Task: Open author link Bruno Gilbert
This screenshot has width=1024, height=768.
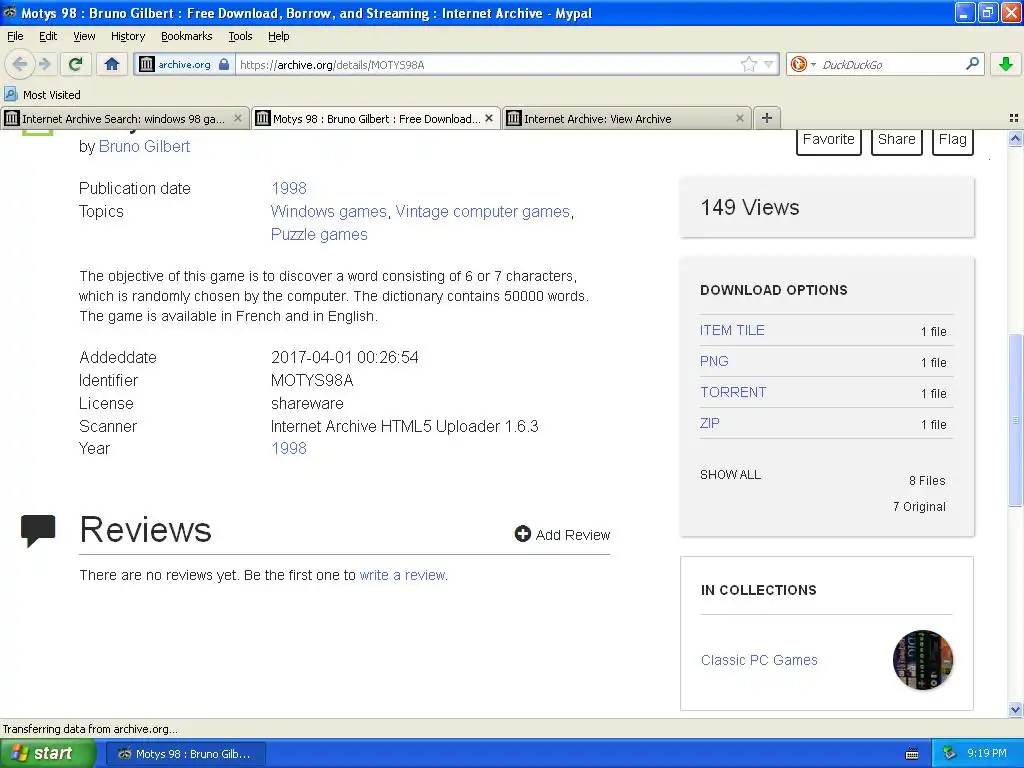Action: (144, 146)
